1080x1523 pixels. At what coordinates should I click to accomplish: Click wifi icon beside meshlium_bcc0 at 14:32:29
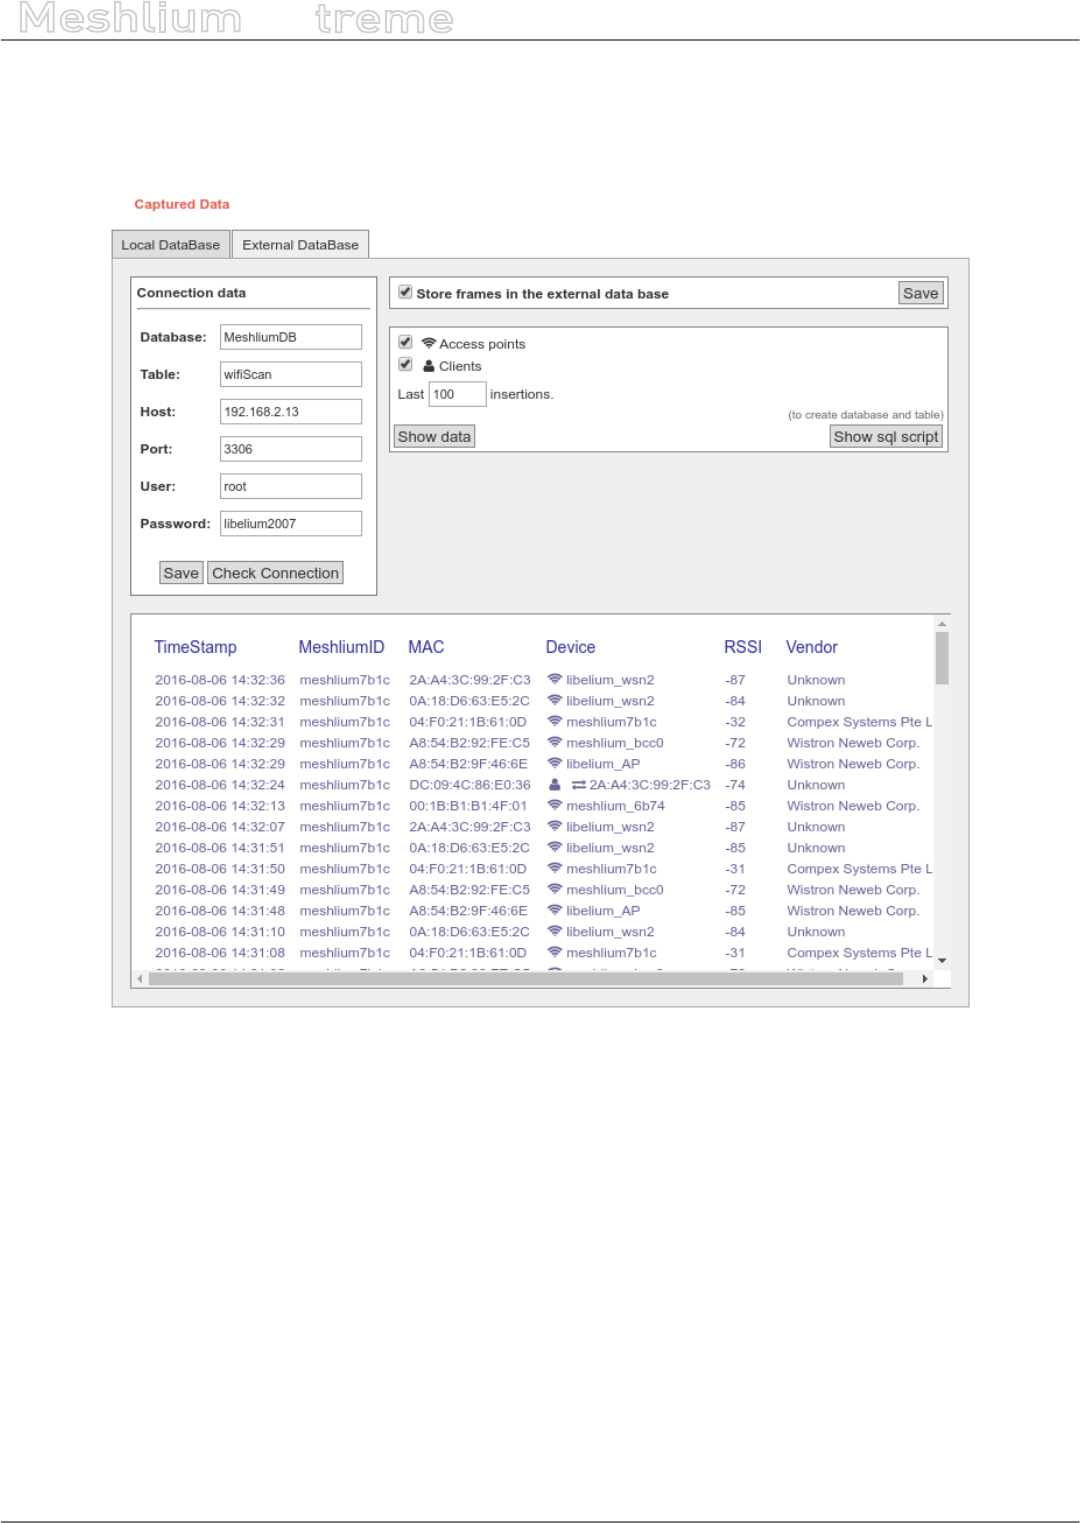tap(554, 742)
